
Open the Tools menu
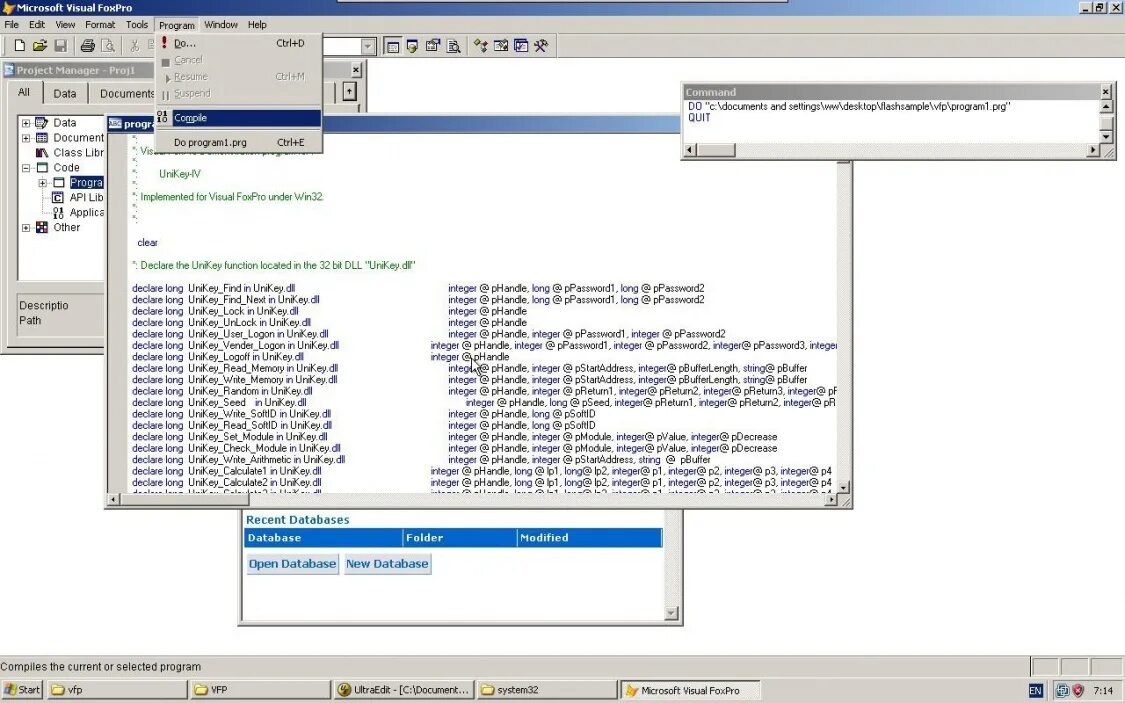136,24
